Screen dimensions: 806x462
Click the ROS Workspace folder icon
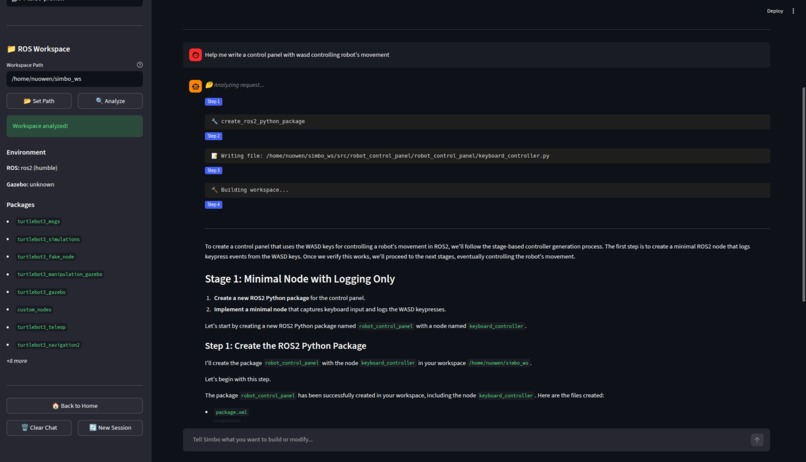click(11, 49)
